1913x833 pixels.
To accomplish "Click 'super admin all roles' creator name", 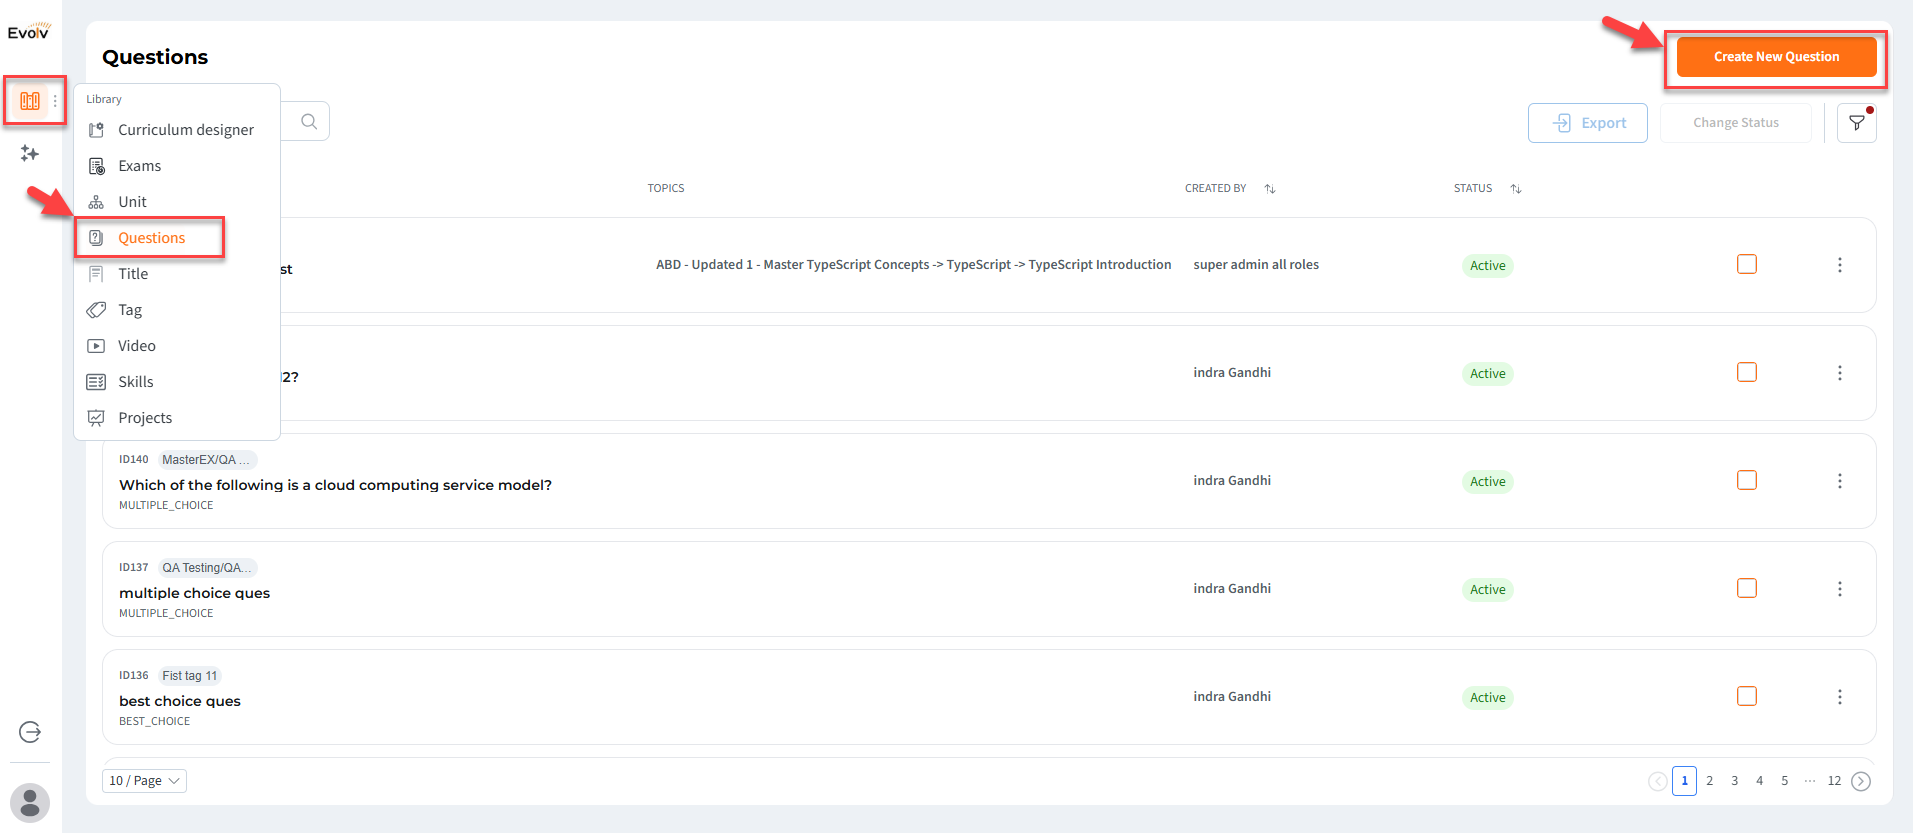I will [1256, 265].
